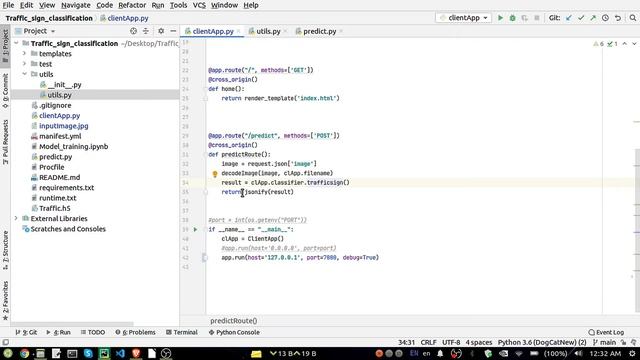This screenshot has height=360, width=640.
Task: Open the Problems tool window
Action: click(135, 332)
